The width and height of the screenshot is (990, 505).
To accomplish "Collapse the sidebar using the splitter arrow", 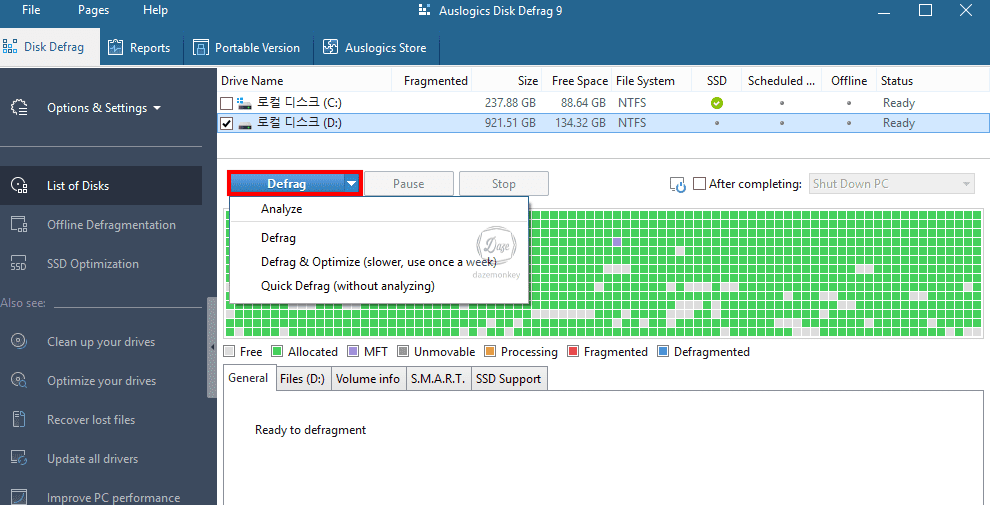I will coord(213,348).
